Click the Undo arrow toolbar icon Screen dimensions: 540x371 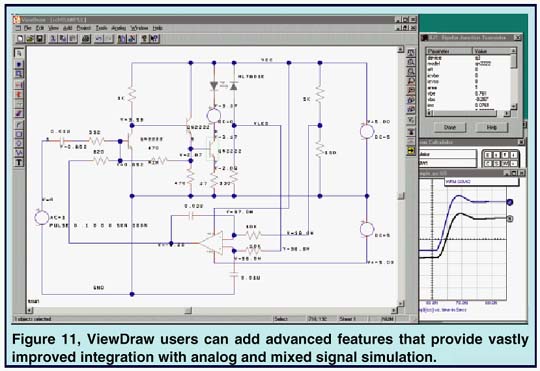tap(98, 39)
